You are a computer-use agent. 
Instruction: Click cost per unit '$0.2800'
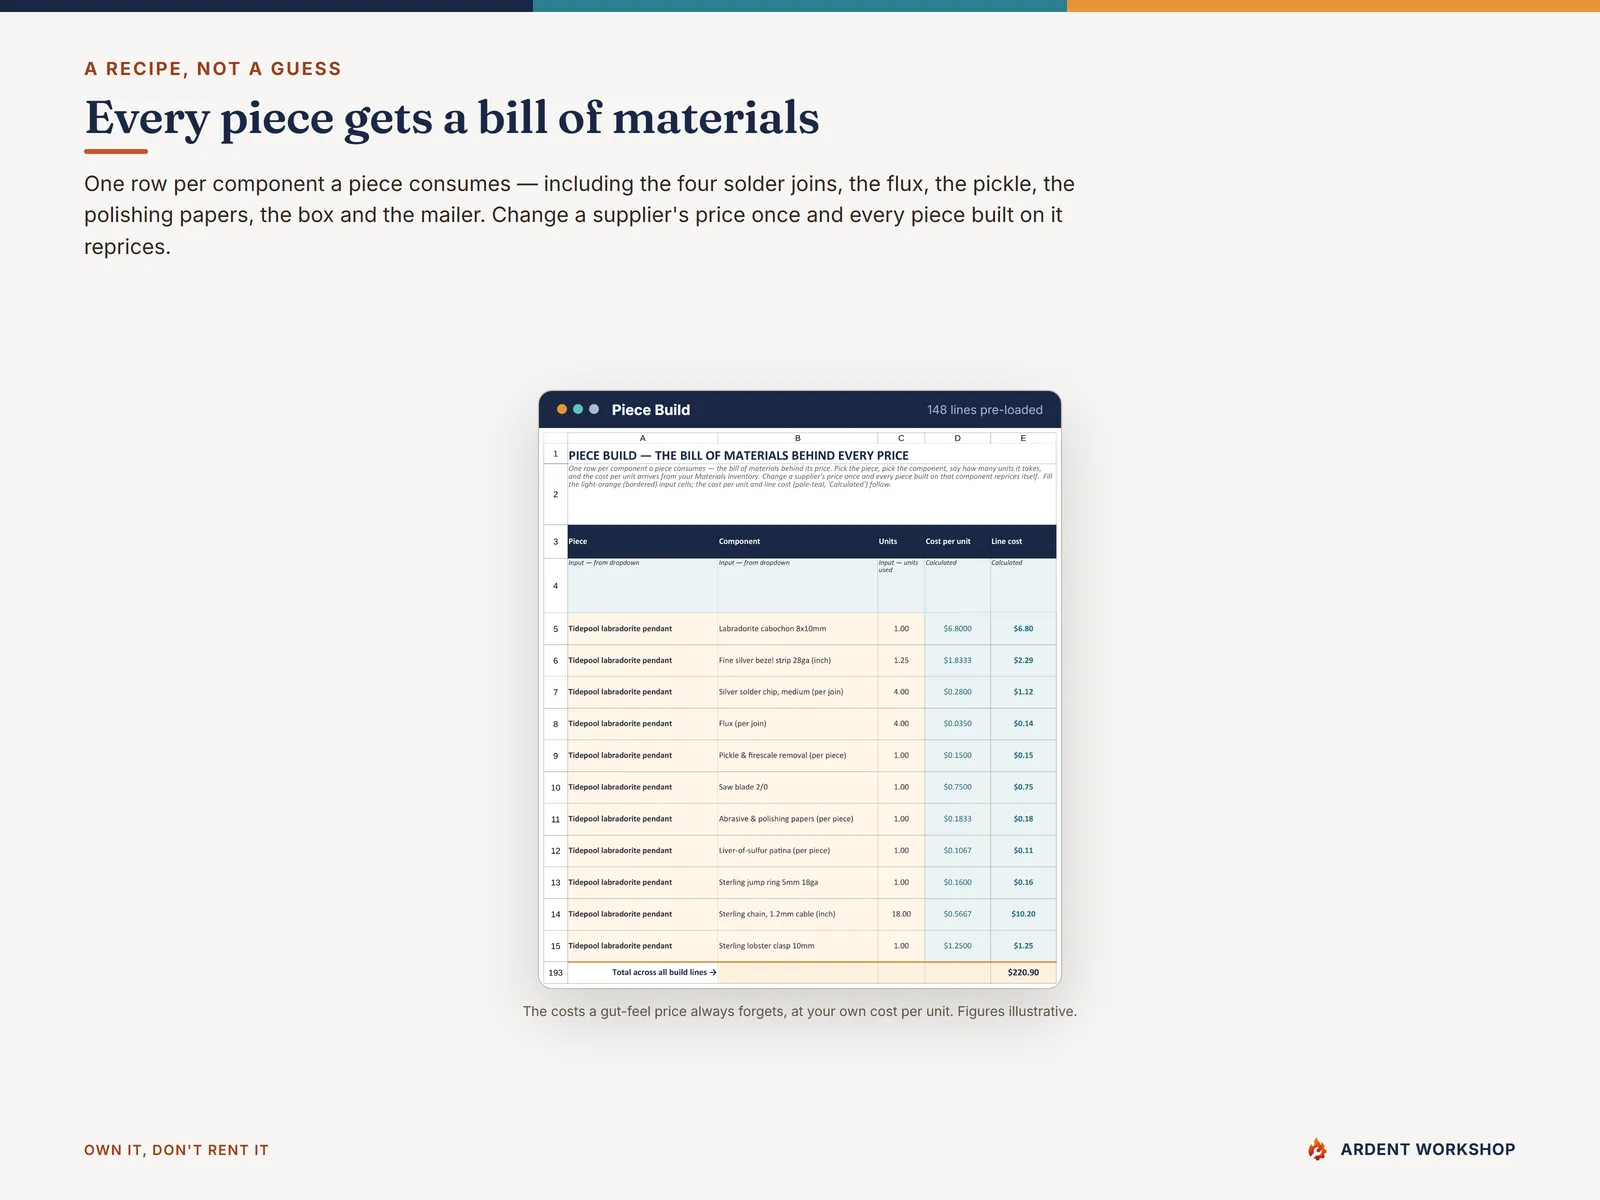[957, 692]
